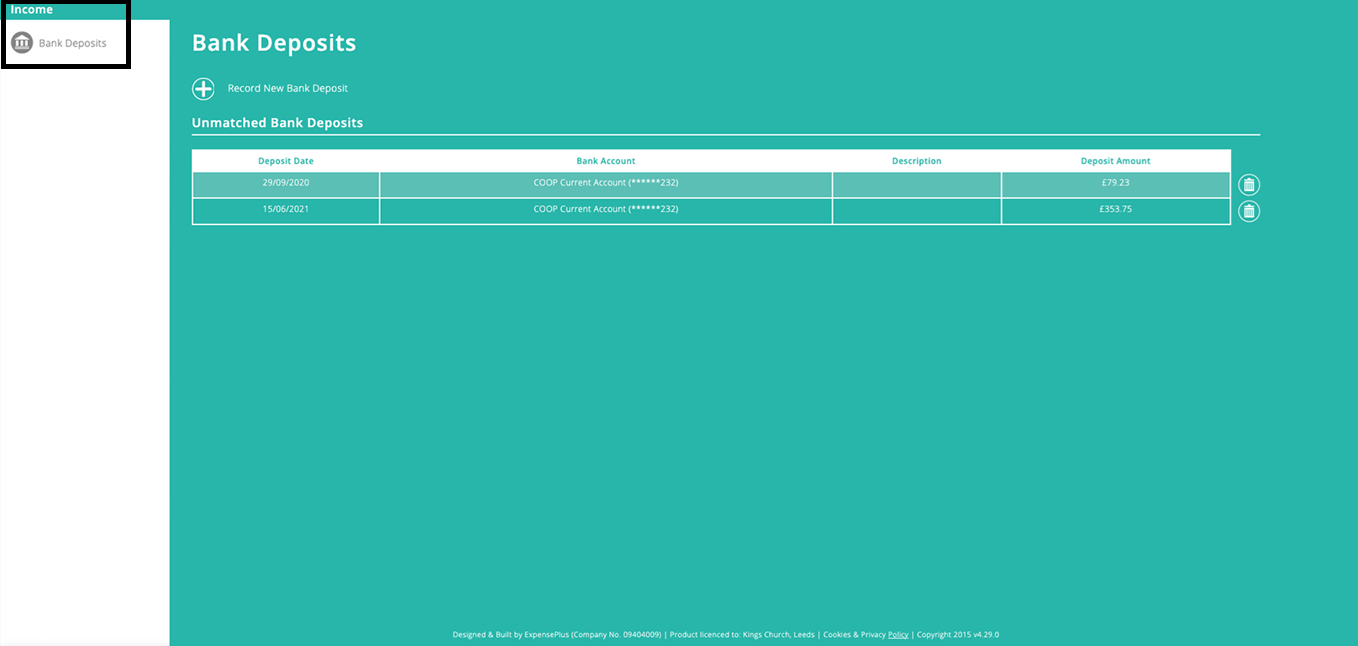The height and width of the screenshot is (646, 1358).
Task: Click the empty description cell for £79.23 row
Action: tap(917, 184)
